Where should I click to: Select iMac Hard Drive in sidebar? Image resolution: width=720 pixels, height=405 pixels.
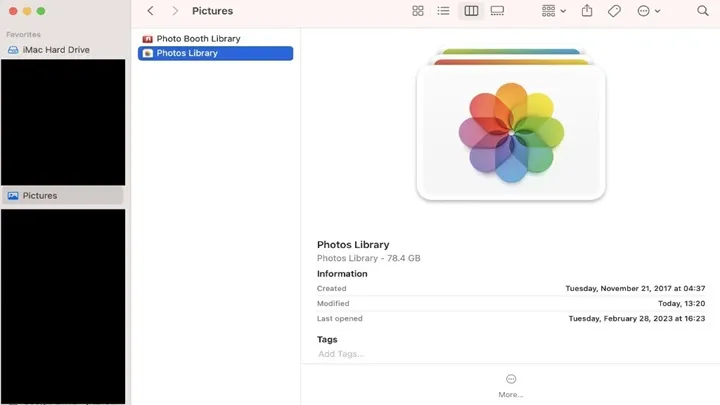click(x=56, y=49)
